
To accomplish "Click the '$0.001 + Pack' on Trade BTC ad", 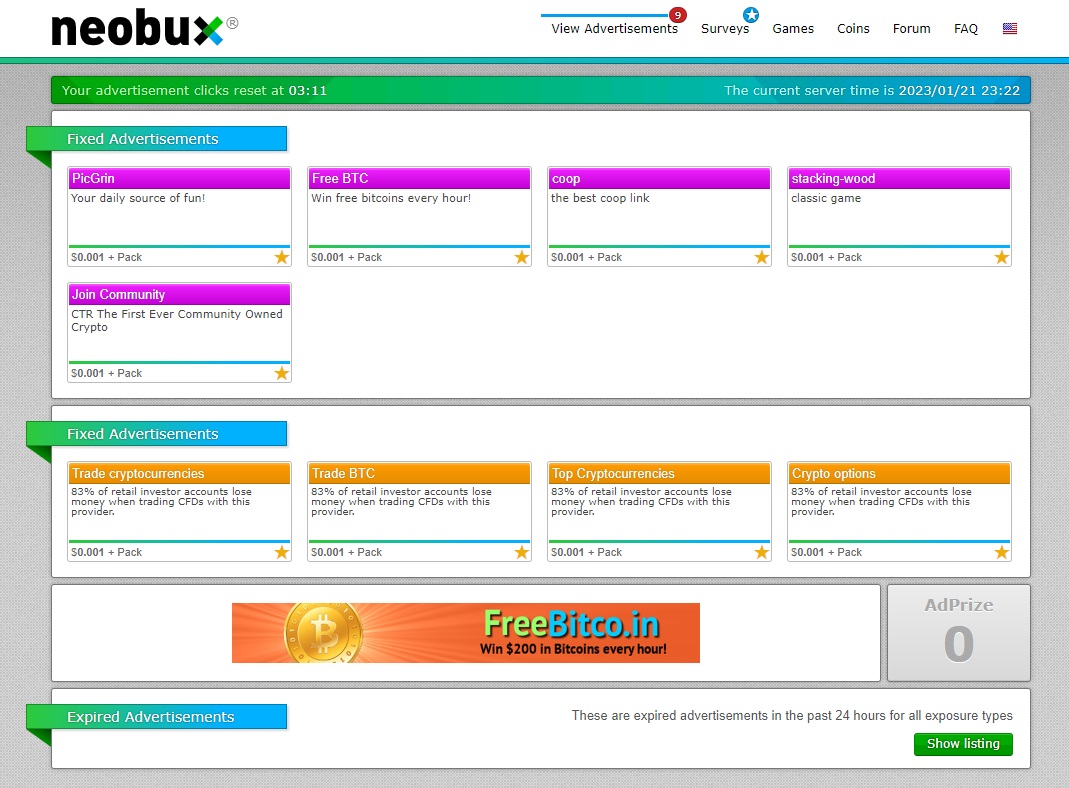I will pos(346,552).
